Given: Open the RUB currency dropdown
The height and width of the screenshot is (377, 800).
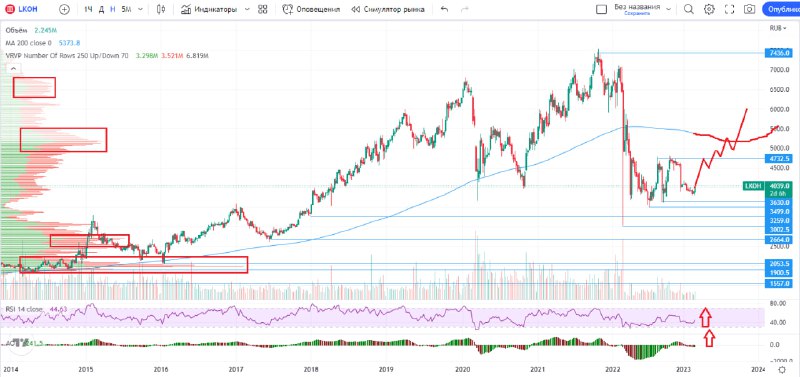Looking at the screenshot, I should coord(778,29).
